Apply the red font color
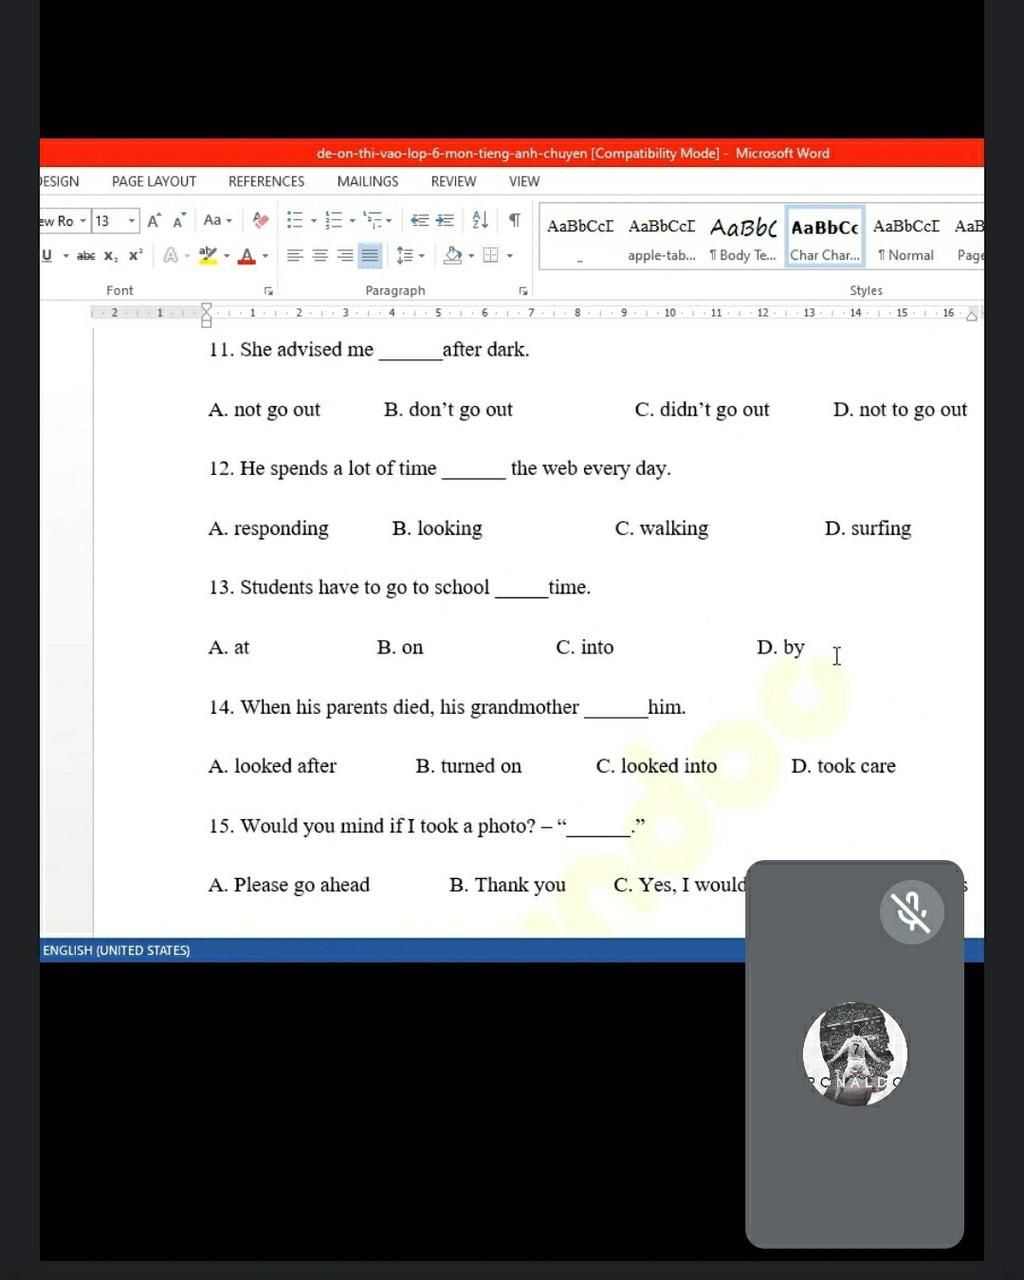The height and width of the screenshot is (1280, 1024). 247,256
